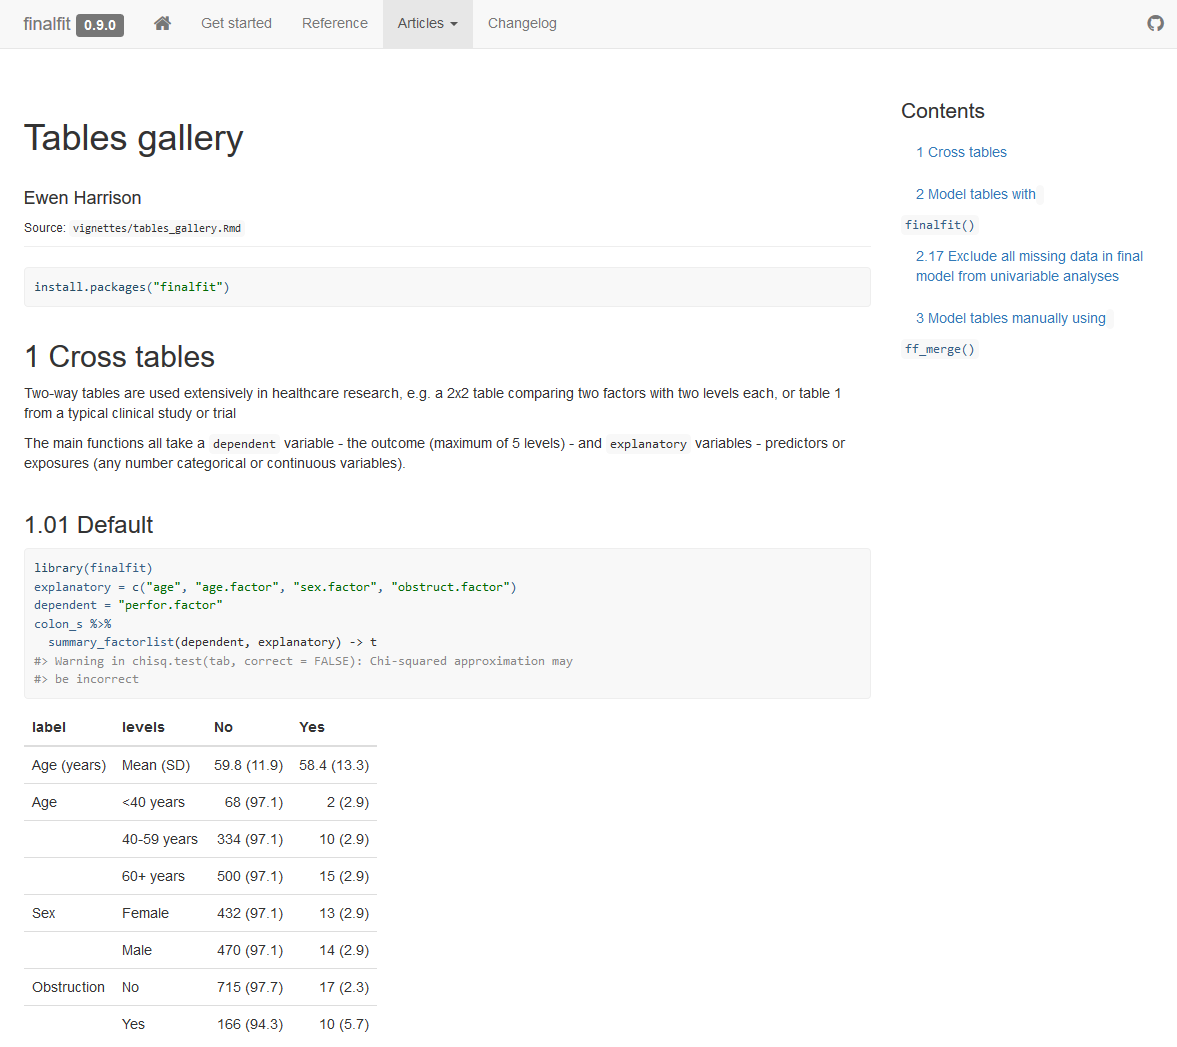Screen dimensions: 1177x1047
Task: Click the vignettes/tables_gallery.Rmd source link
Action: (x=156, y=228)
